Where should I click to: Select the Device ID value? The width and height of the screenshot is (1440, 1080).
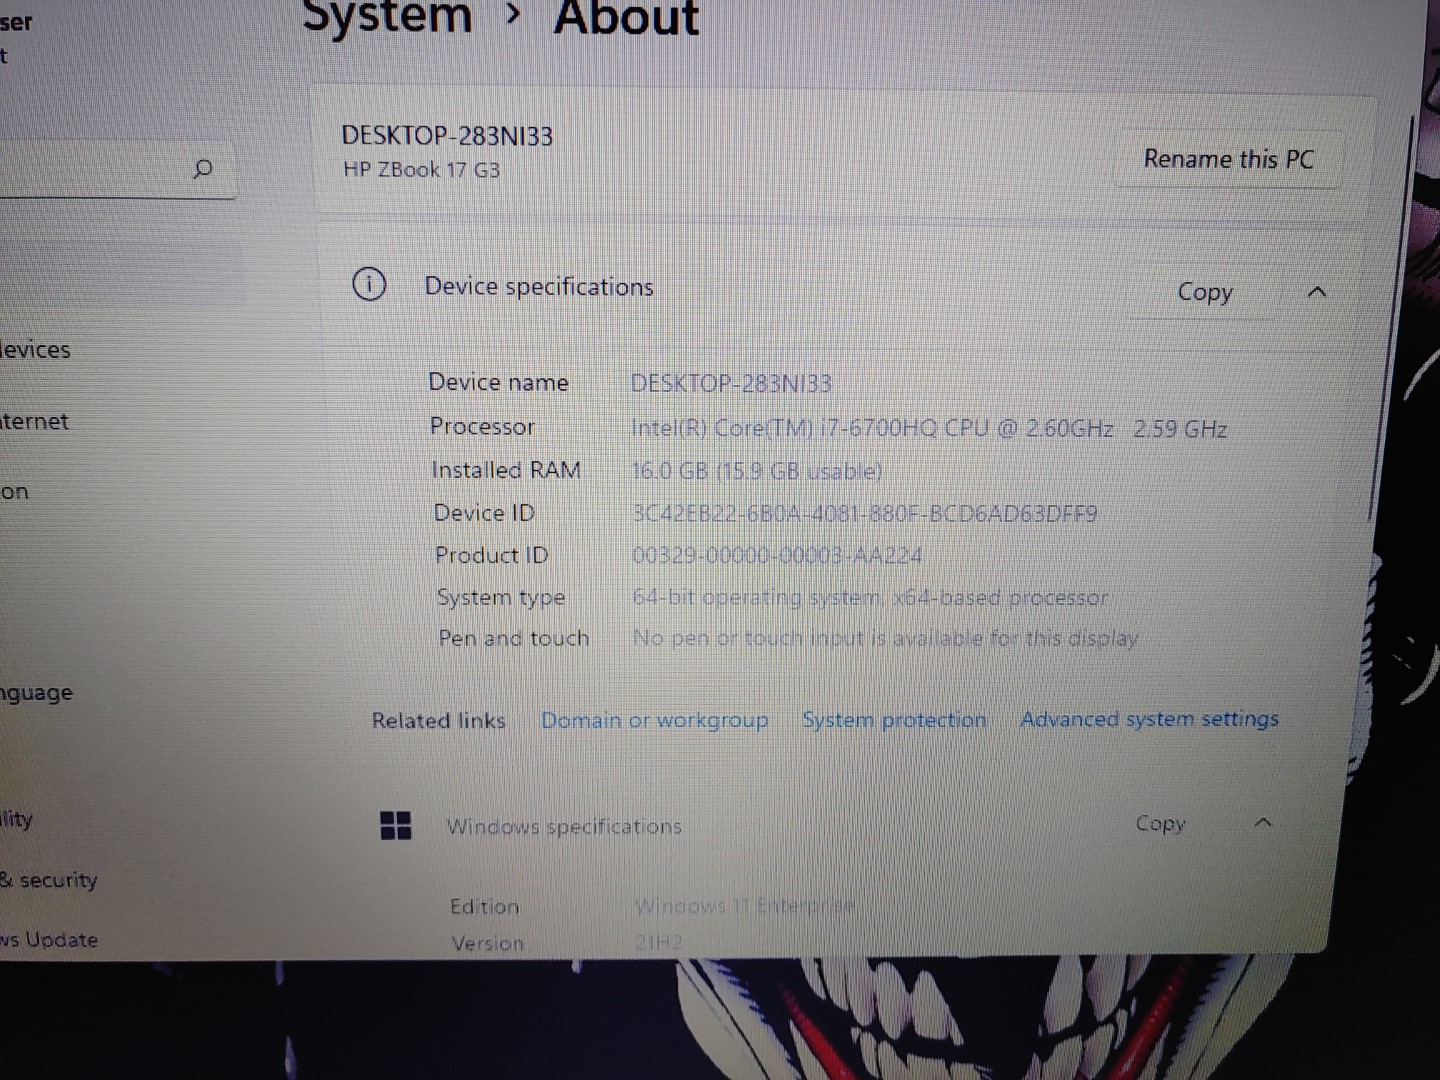tap(865, 514)
